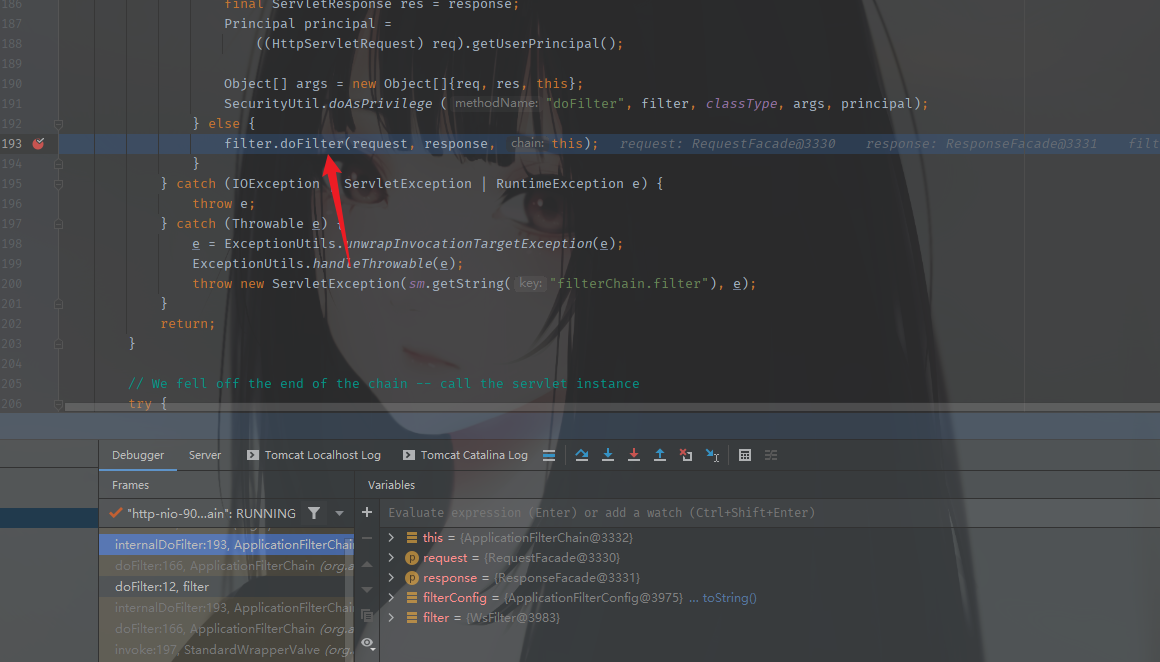Click the minus remove watch icon

click(367, 538)
